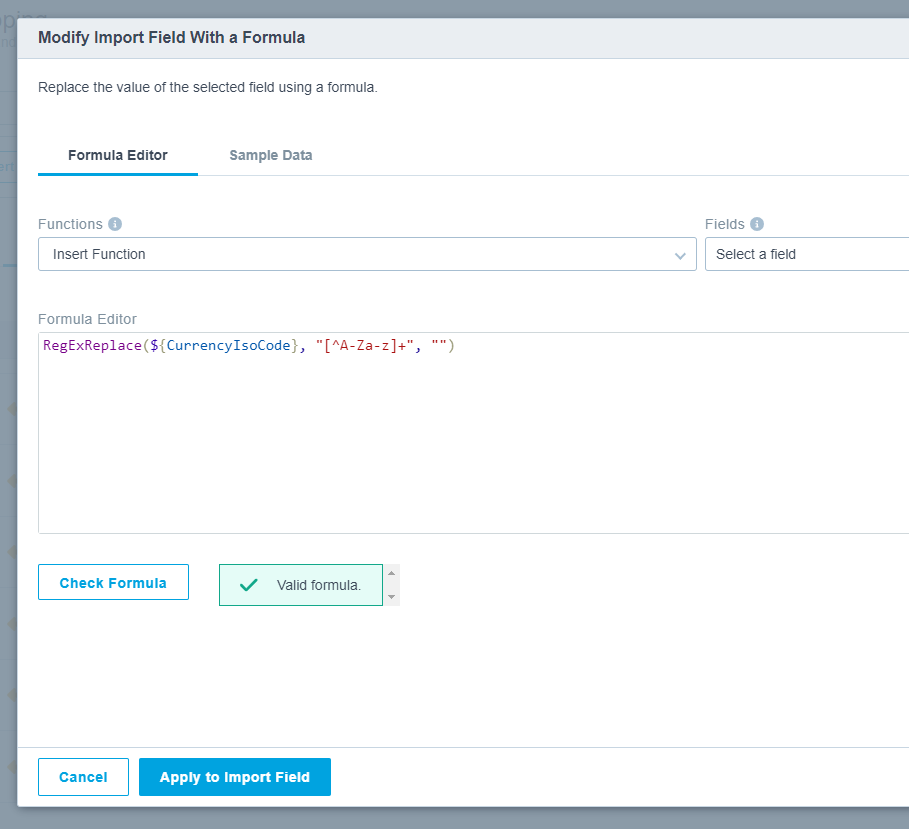Cancel the formula dialog
This screenshot has height=829, width=909.
tap(83, 777)
